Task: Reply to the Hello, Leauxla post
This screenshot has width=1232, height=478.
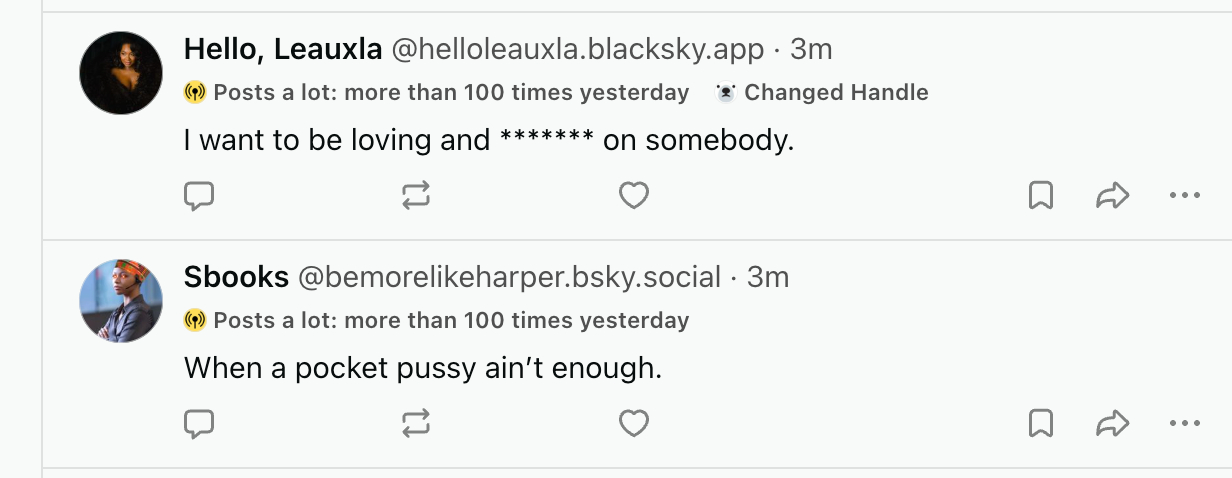Action: point(200,196)
